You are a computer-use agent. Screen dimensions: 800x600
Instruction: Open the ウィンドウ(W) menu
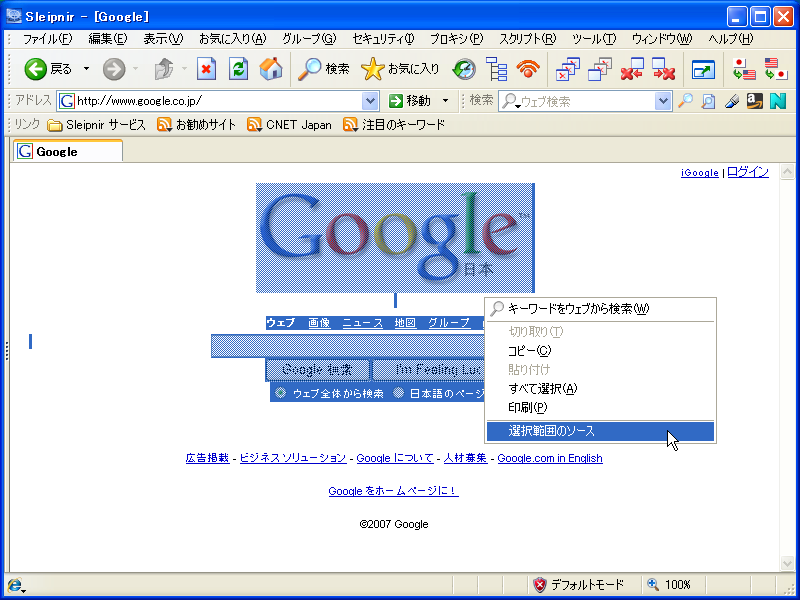pos(662,39)
